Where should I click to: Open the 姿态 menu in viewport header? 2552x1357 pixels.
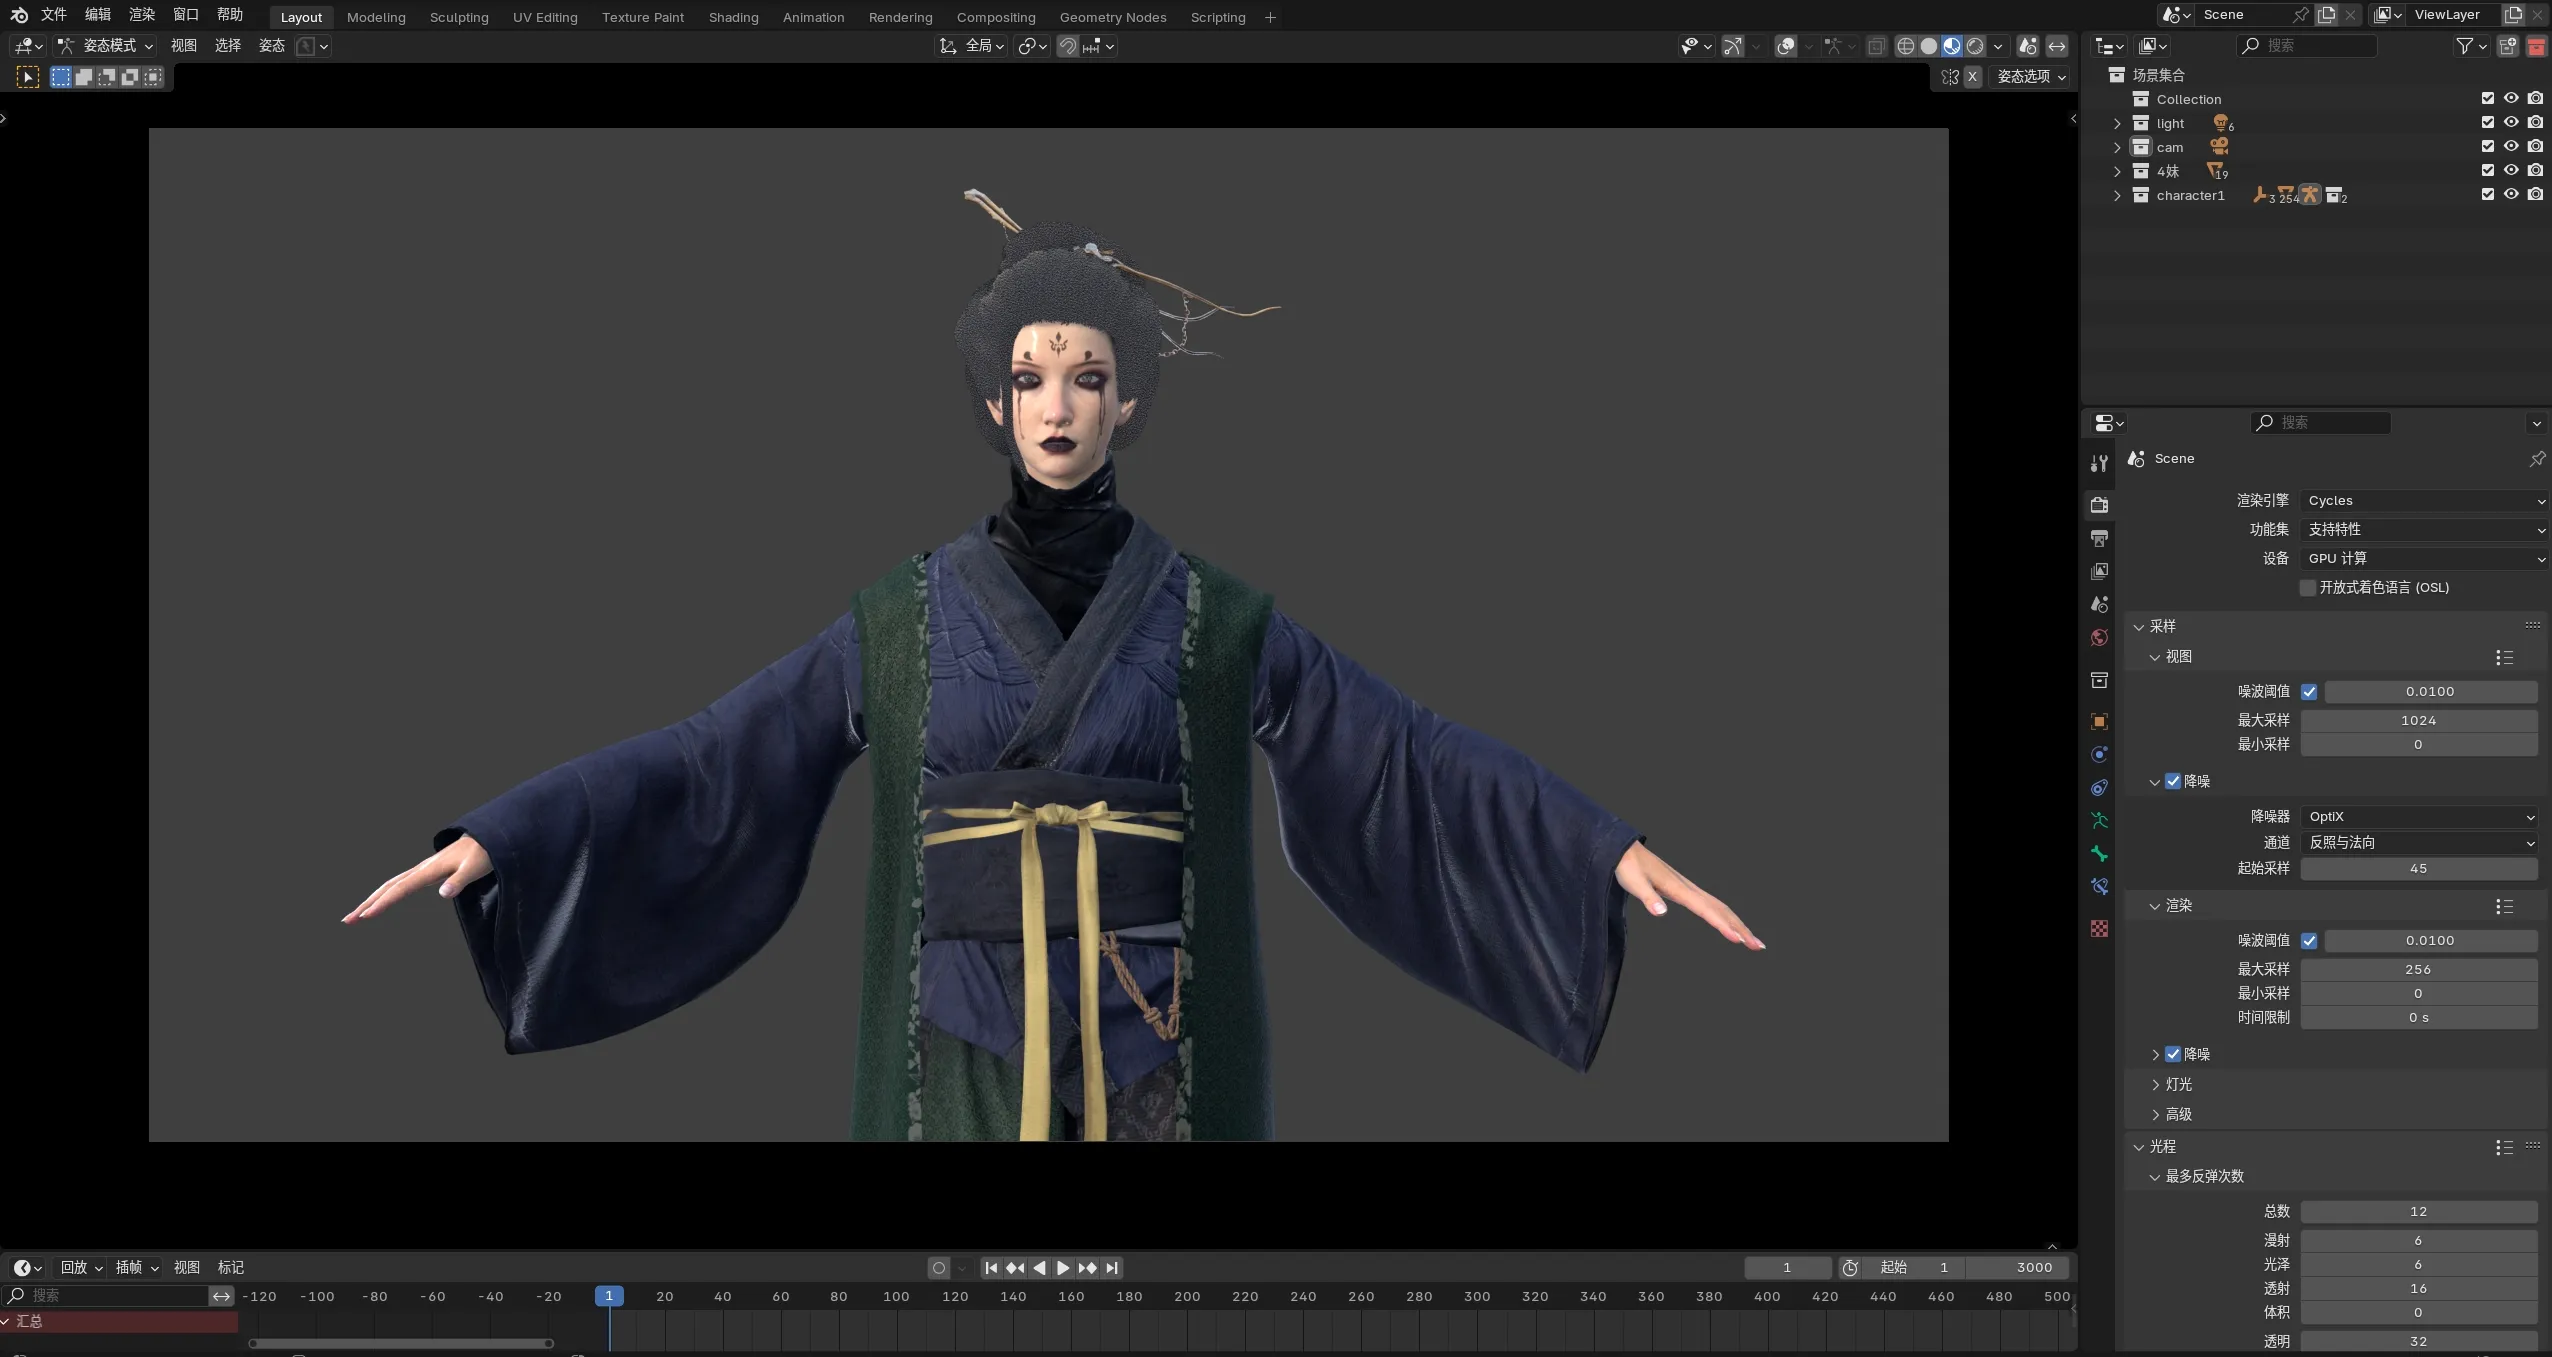pyautogui.click(x=271, y=46)
